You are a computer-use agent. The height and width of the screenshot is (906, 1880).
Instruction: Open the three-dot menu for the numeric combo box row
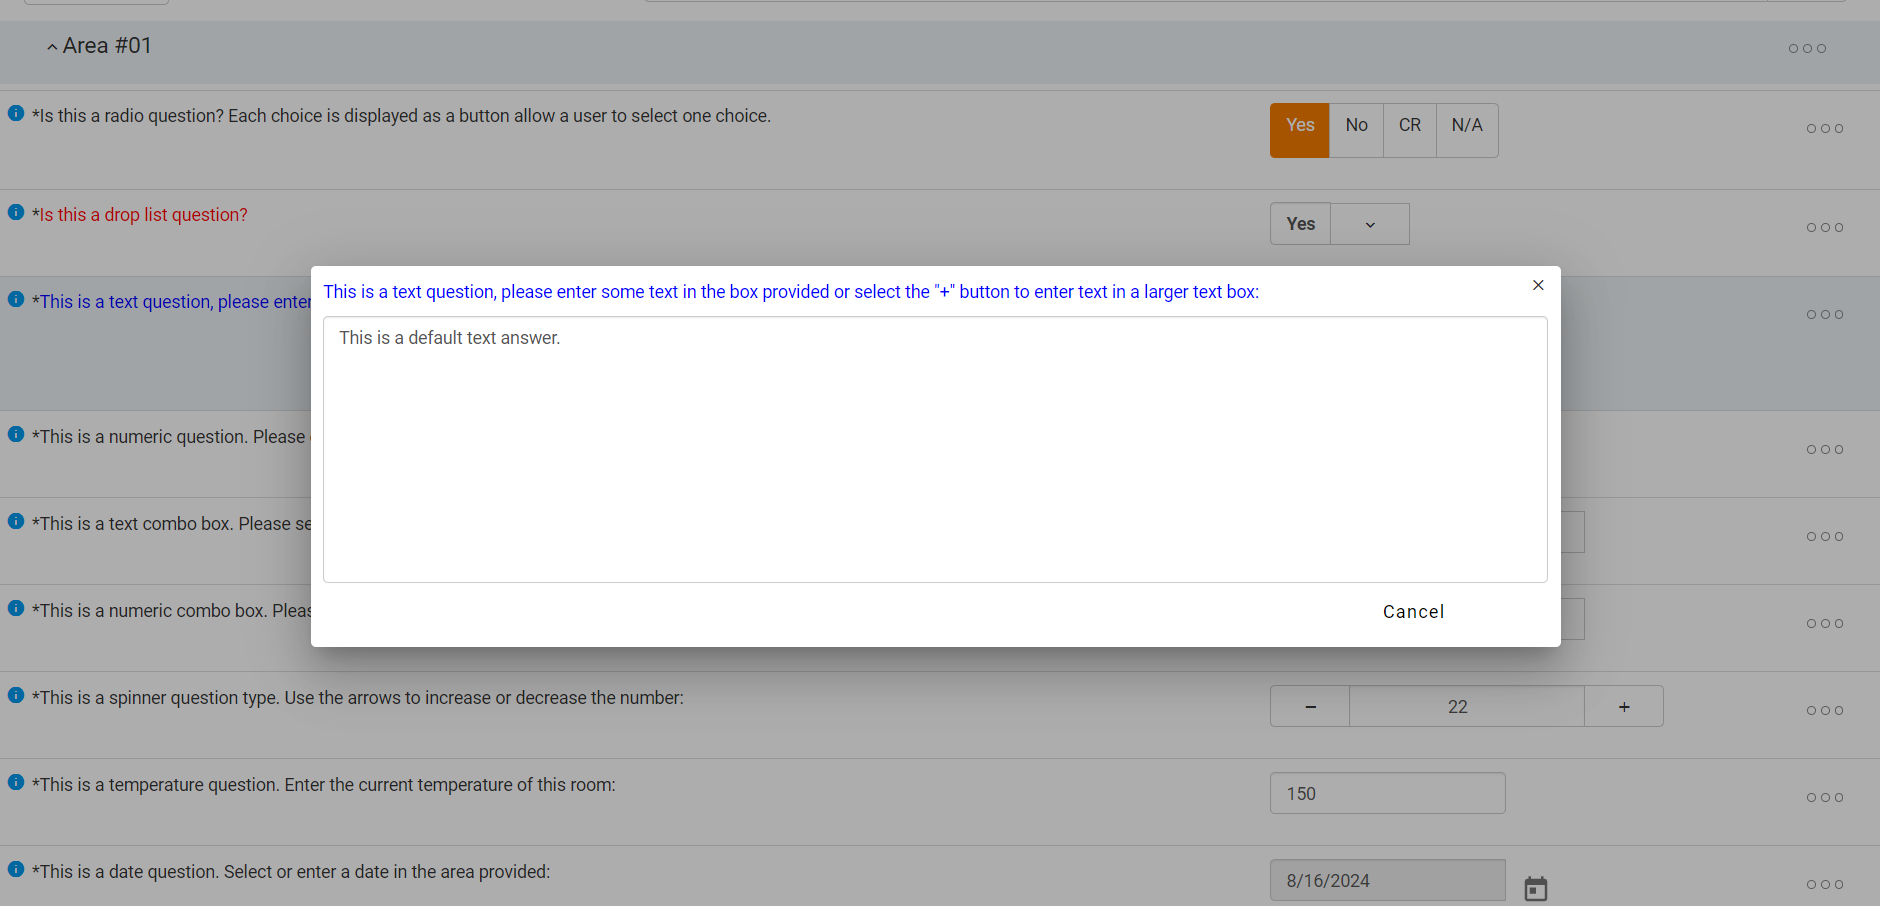pos(1825,623)
